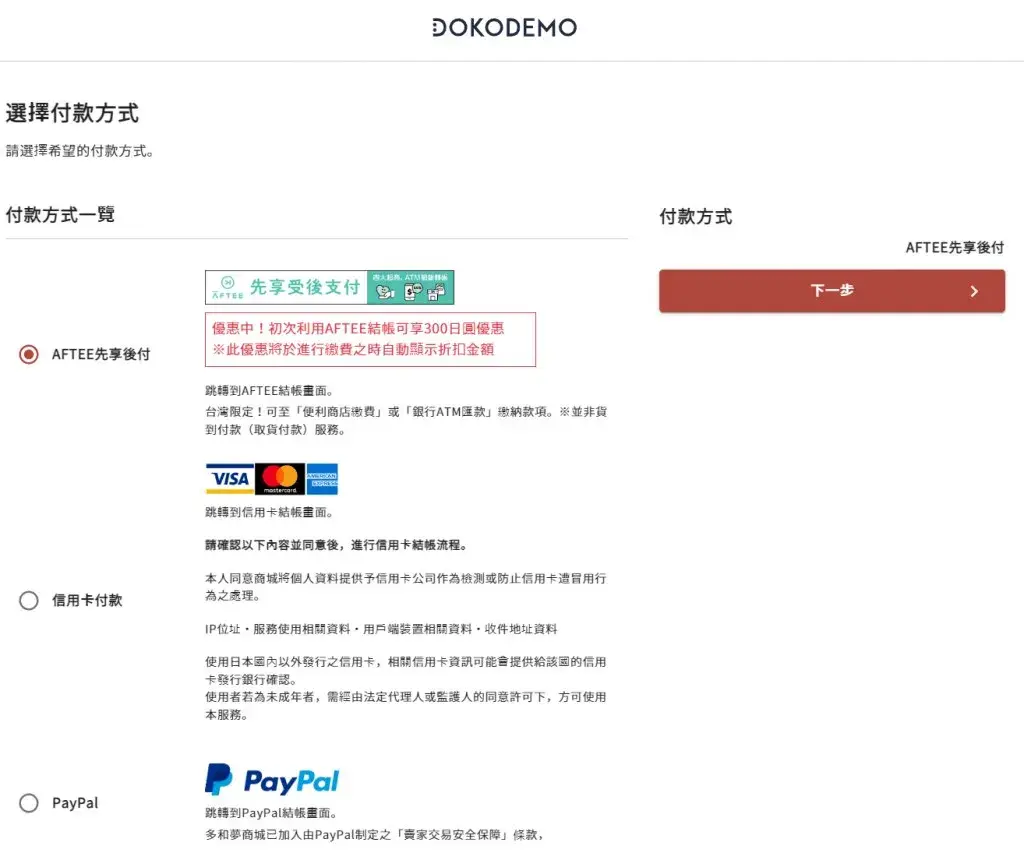Select the AFTEE先享後付 radio button
This screenshot has height=860, width=1024.
[29, 355]
